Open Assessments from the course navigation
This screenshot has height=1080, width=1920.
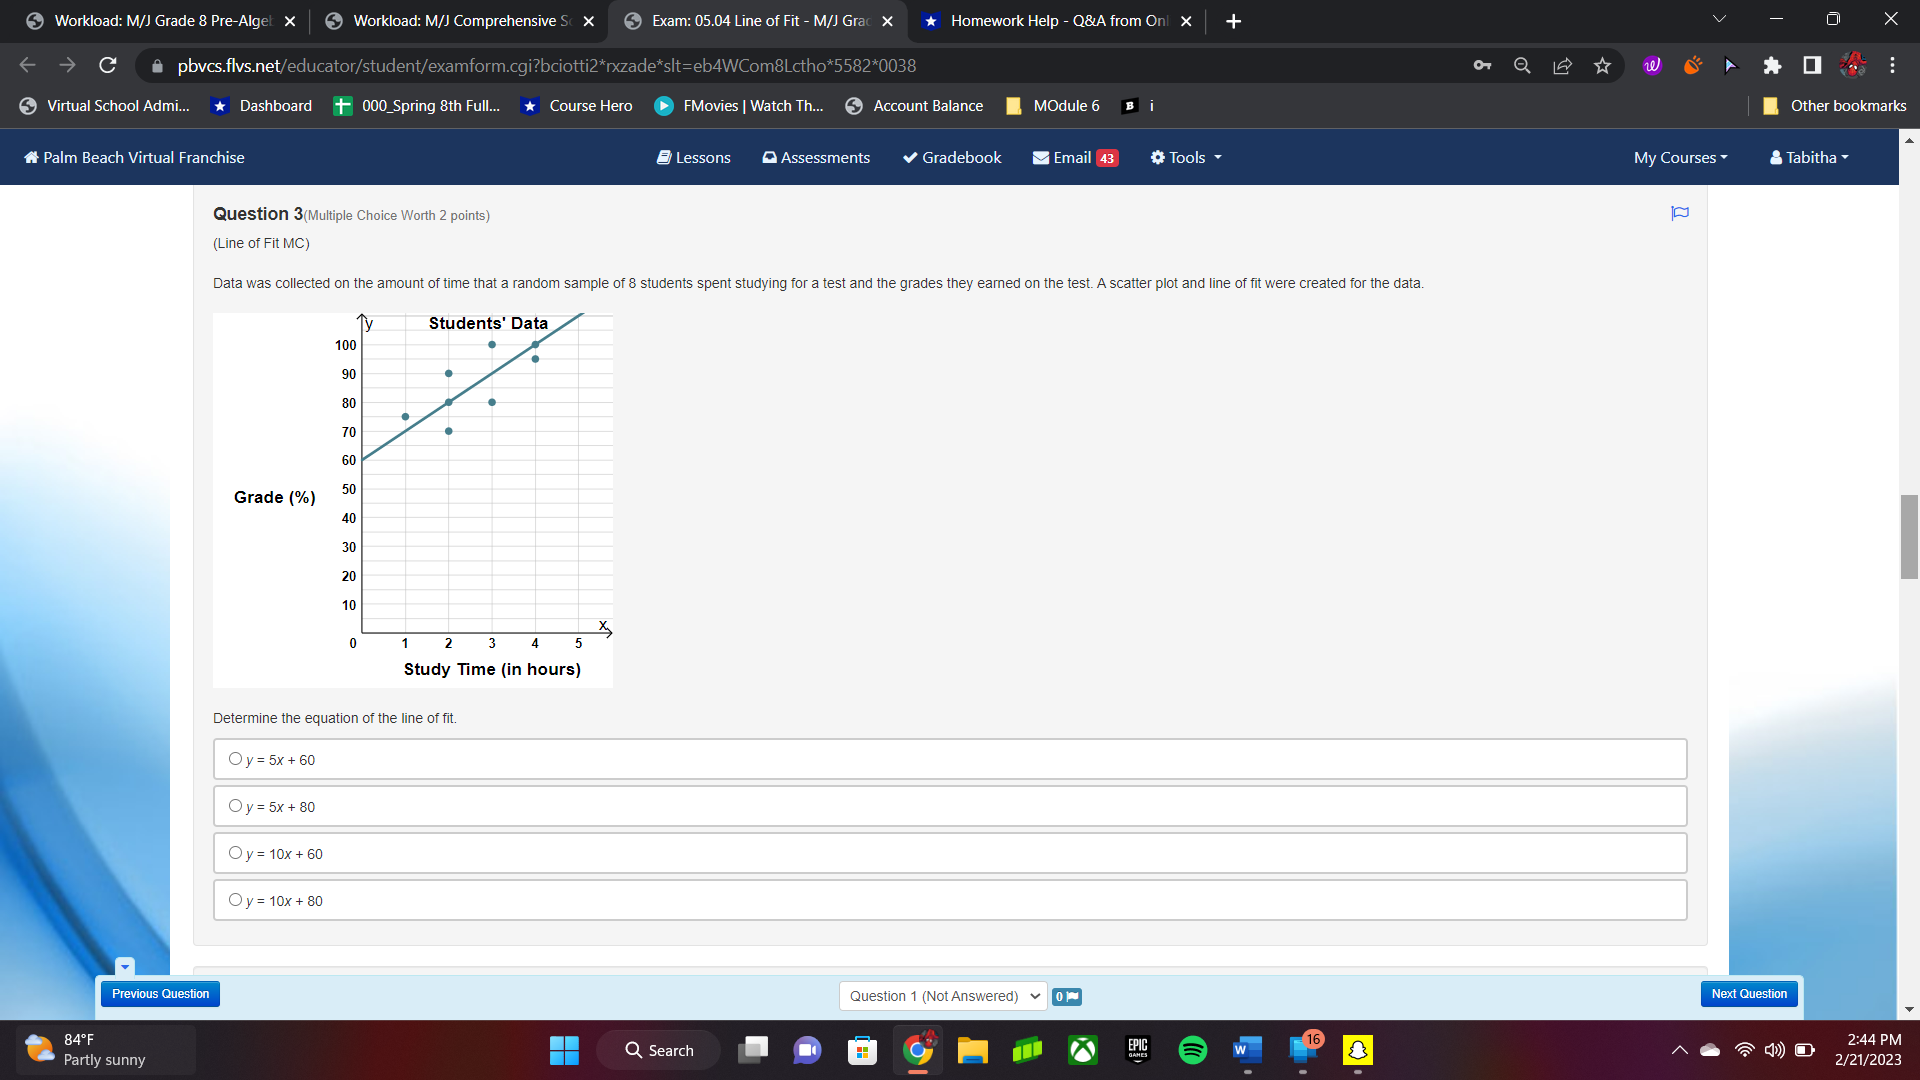click(x=815, y=157)
